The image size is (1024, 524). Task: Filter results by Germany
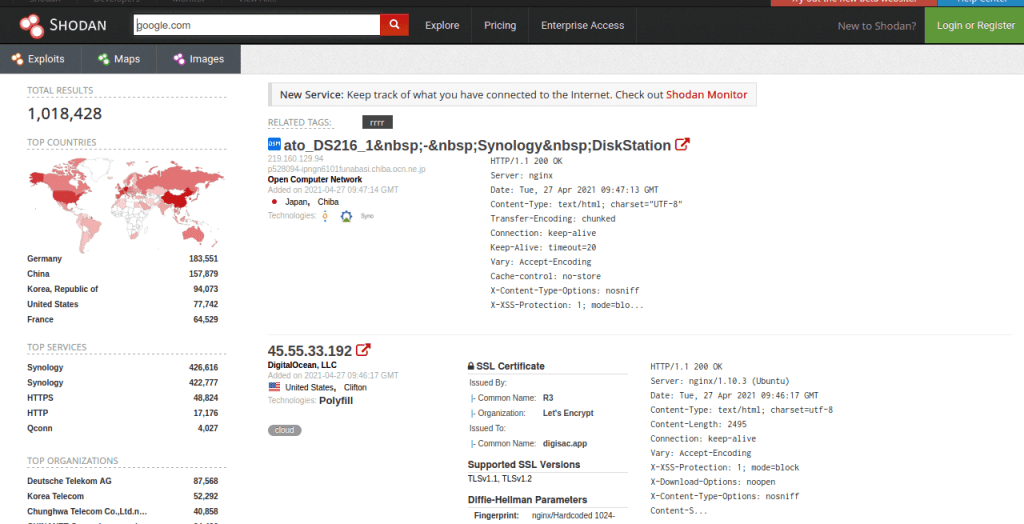point(44,259)
